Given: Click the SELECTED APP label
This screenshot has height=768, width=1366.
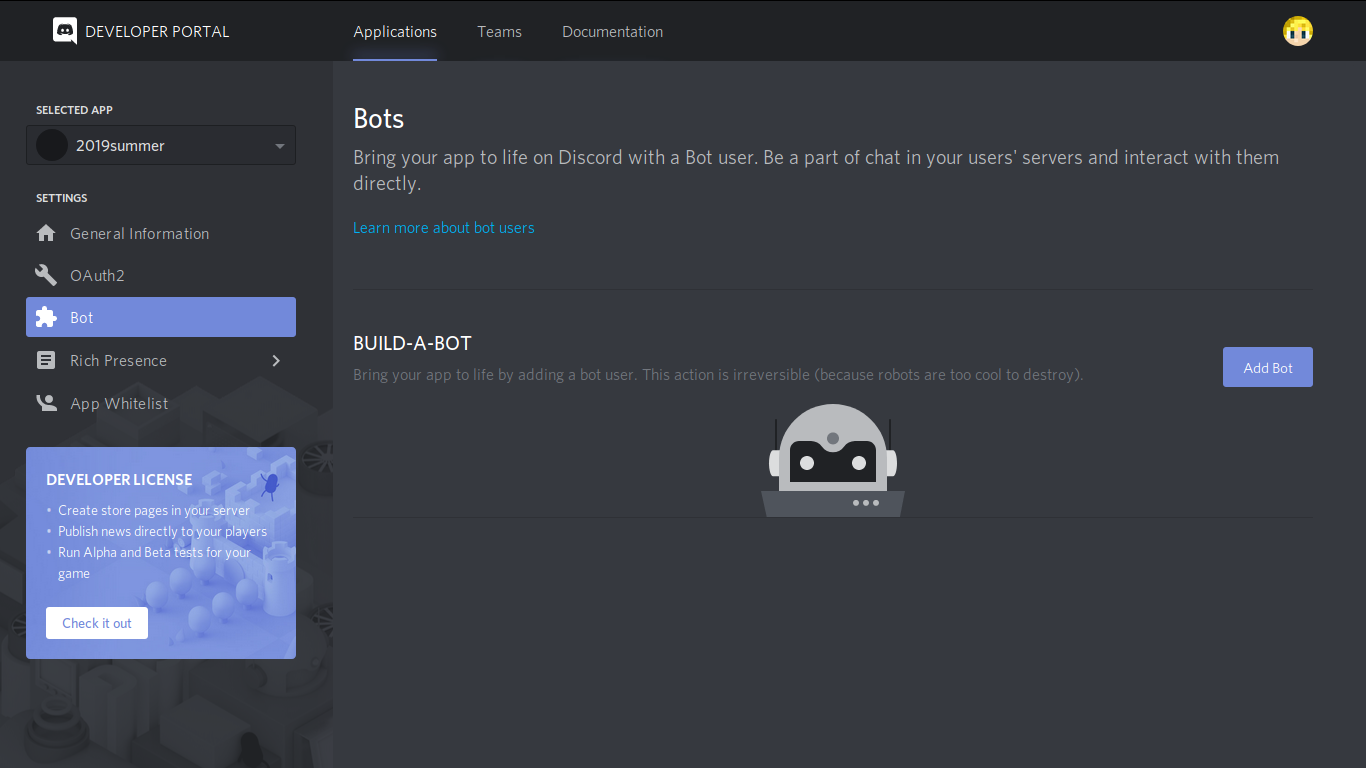Looking at the screenshot, I should coord(74,110).
